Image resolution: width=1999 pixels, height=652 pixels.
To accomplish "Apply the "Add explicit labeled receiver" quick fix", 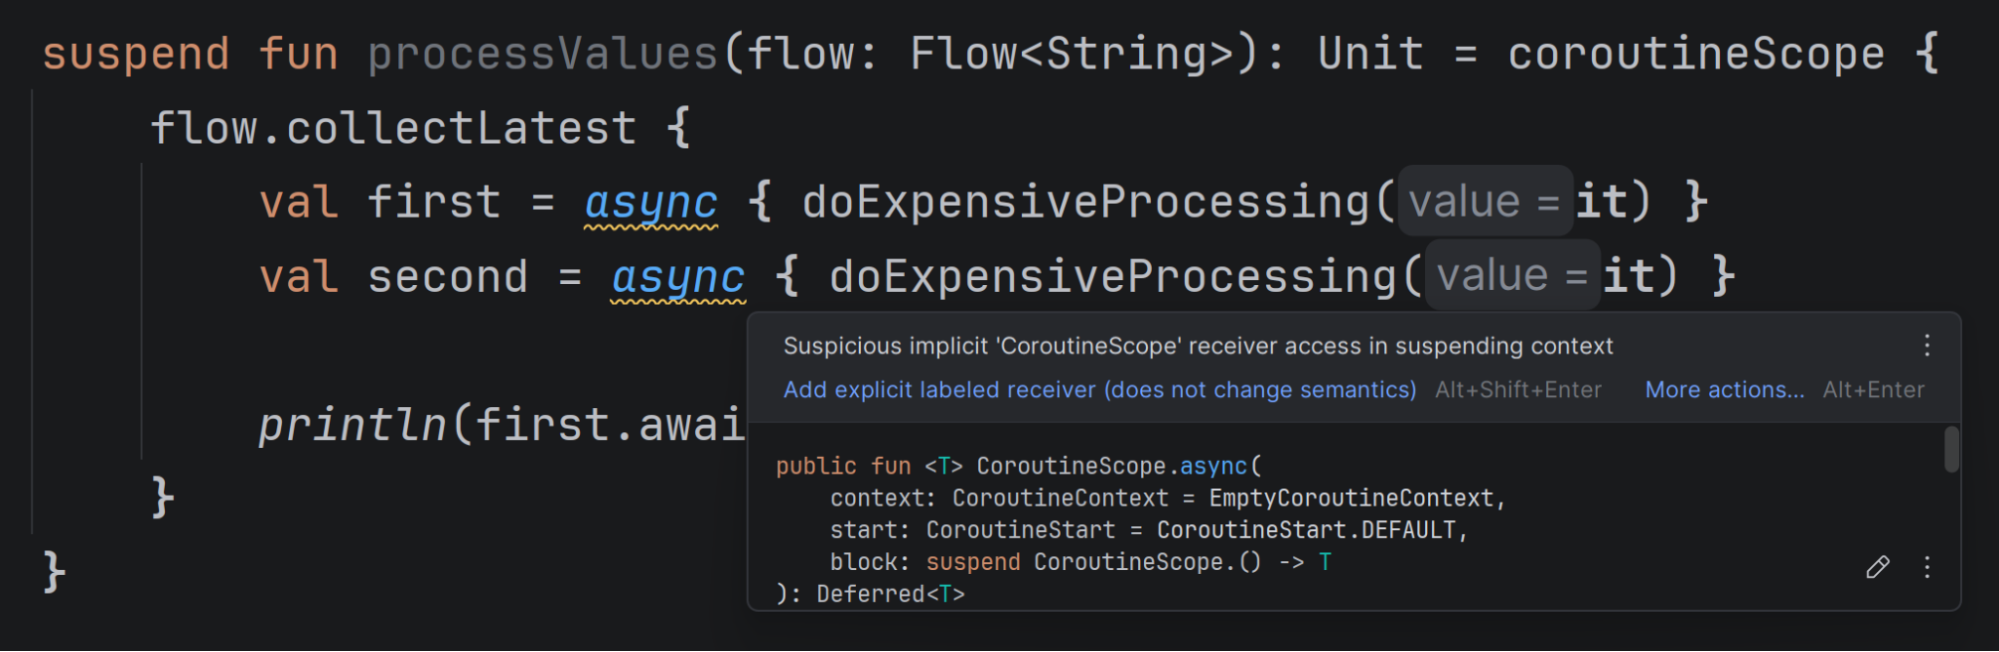I will (1099, 390).
